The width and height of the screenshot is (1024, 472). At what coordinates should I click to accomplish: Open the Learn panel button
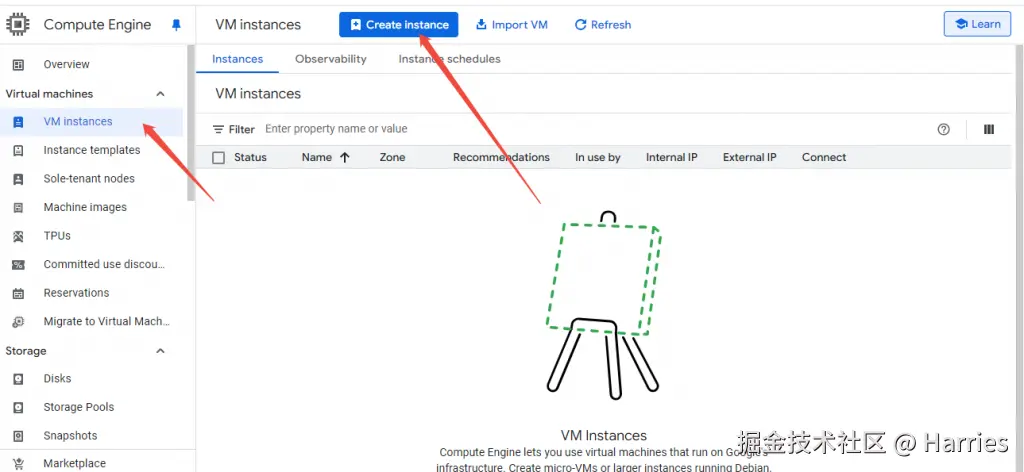point(977,24)
